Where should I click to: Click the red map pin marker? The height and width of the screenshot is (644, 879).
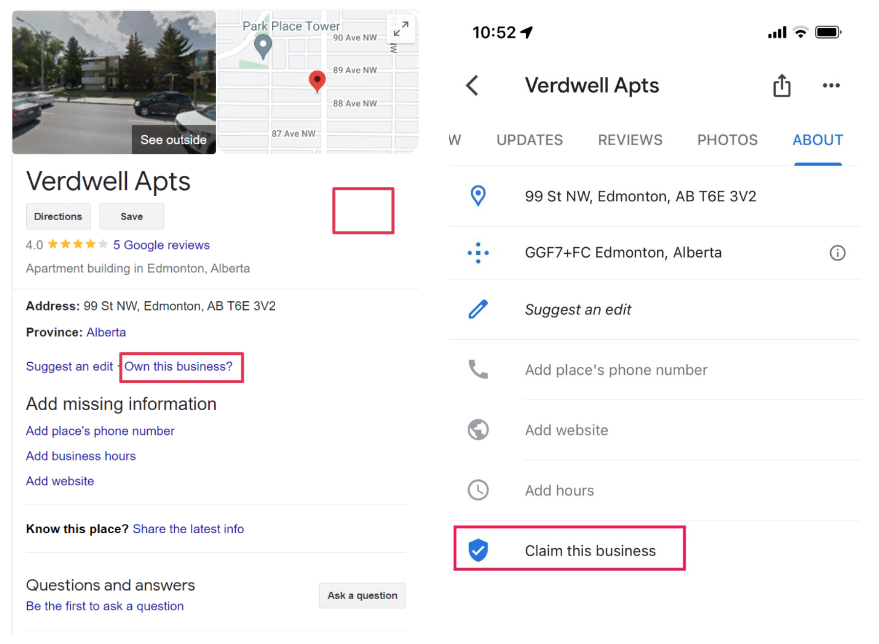(317, 81)
